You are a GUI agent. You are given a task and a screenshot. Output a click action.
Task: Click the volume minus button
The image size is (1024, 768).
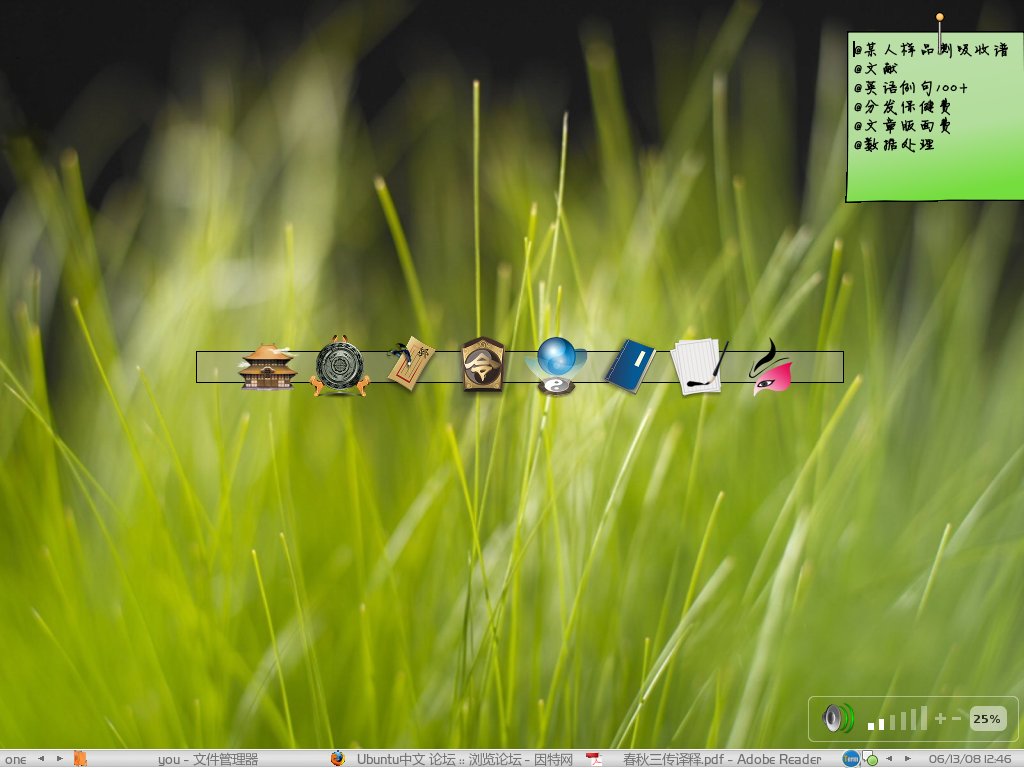pyautogui.click(x=957, y=718)
